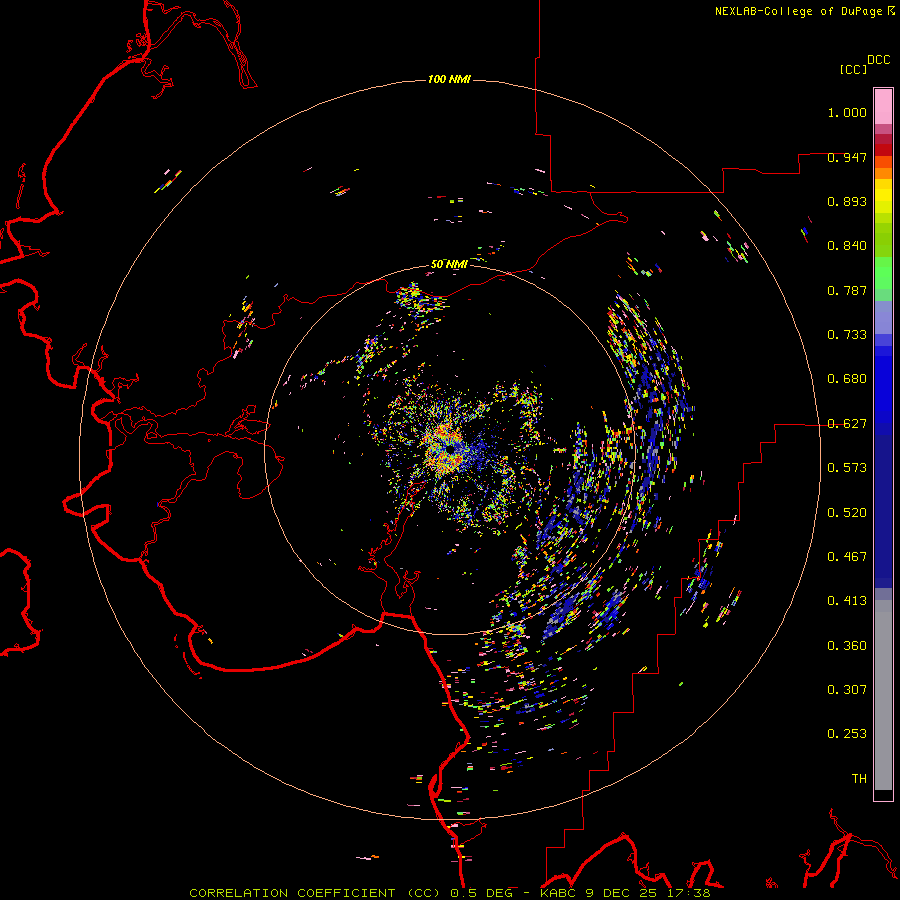Click the 0.840 legend value
This screenshot has width=900, height=900.
(x=847, y=246)
